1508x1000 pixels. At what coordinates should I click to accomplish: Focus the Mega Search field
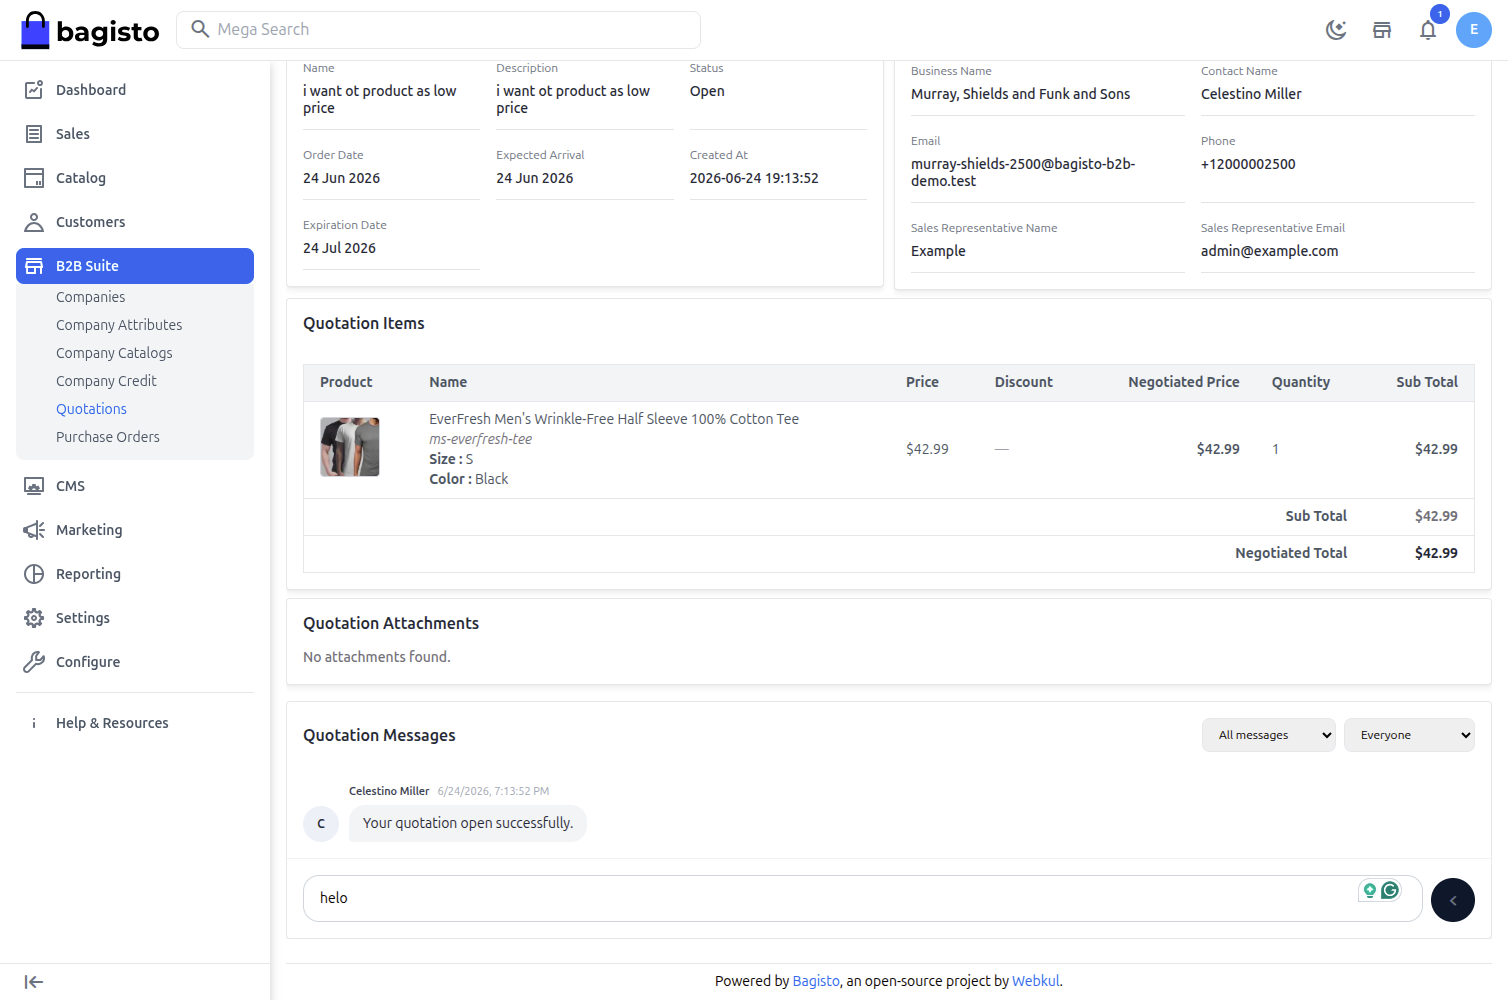click(x=438, y=30)
